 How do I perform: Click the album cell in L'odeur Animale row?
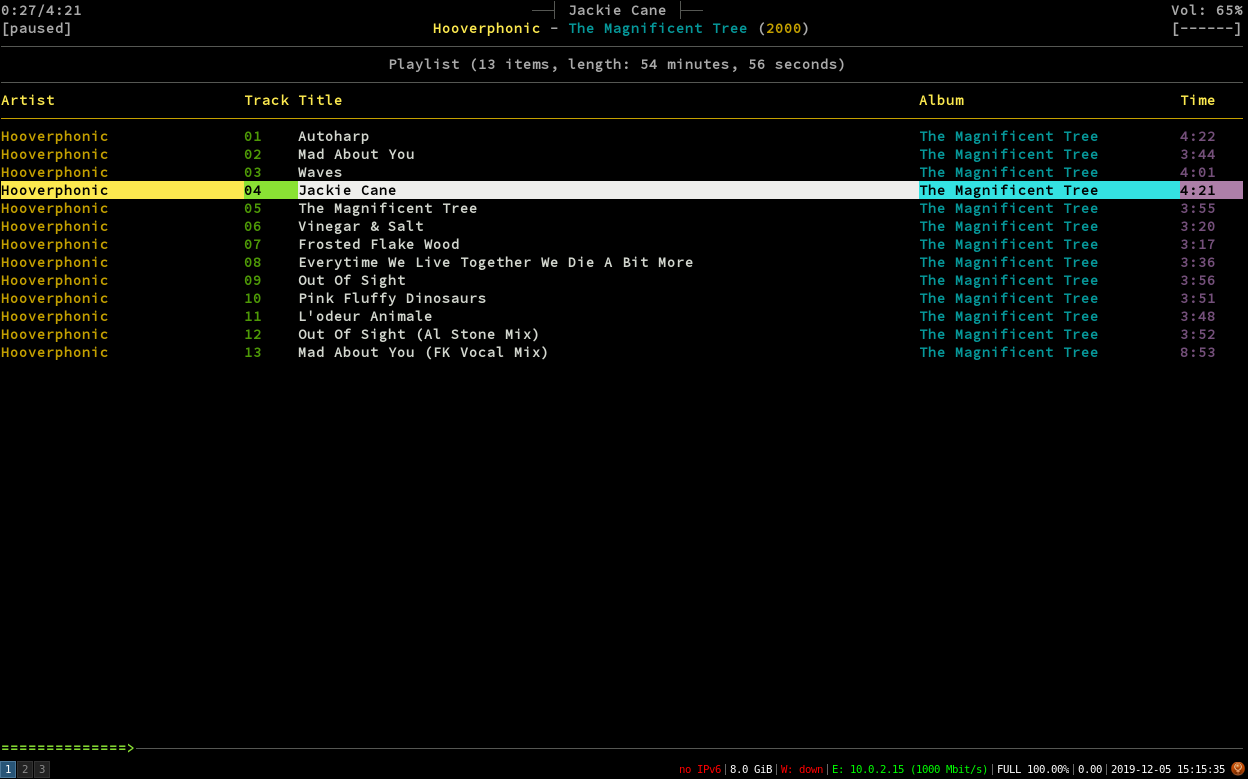1009,316
